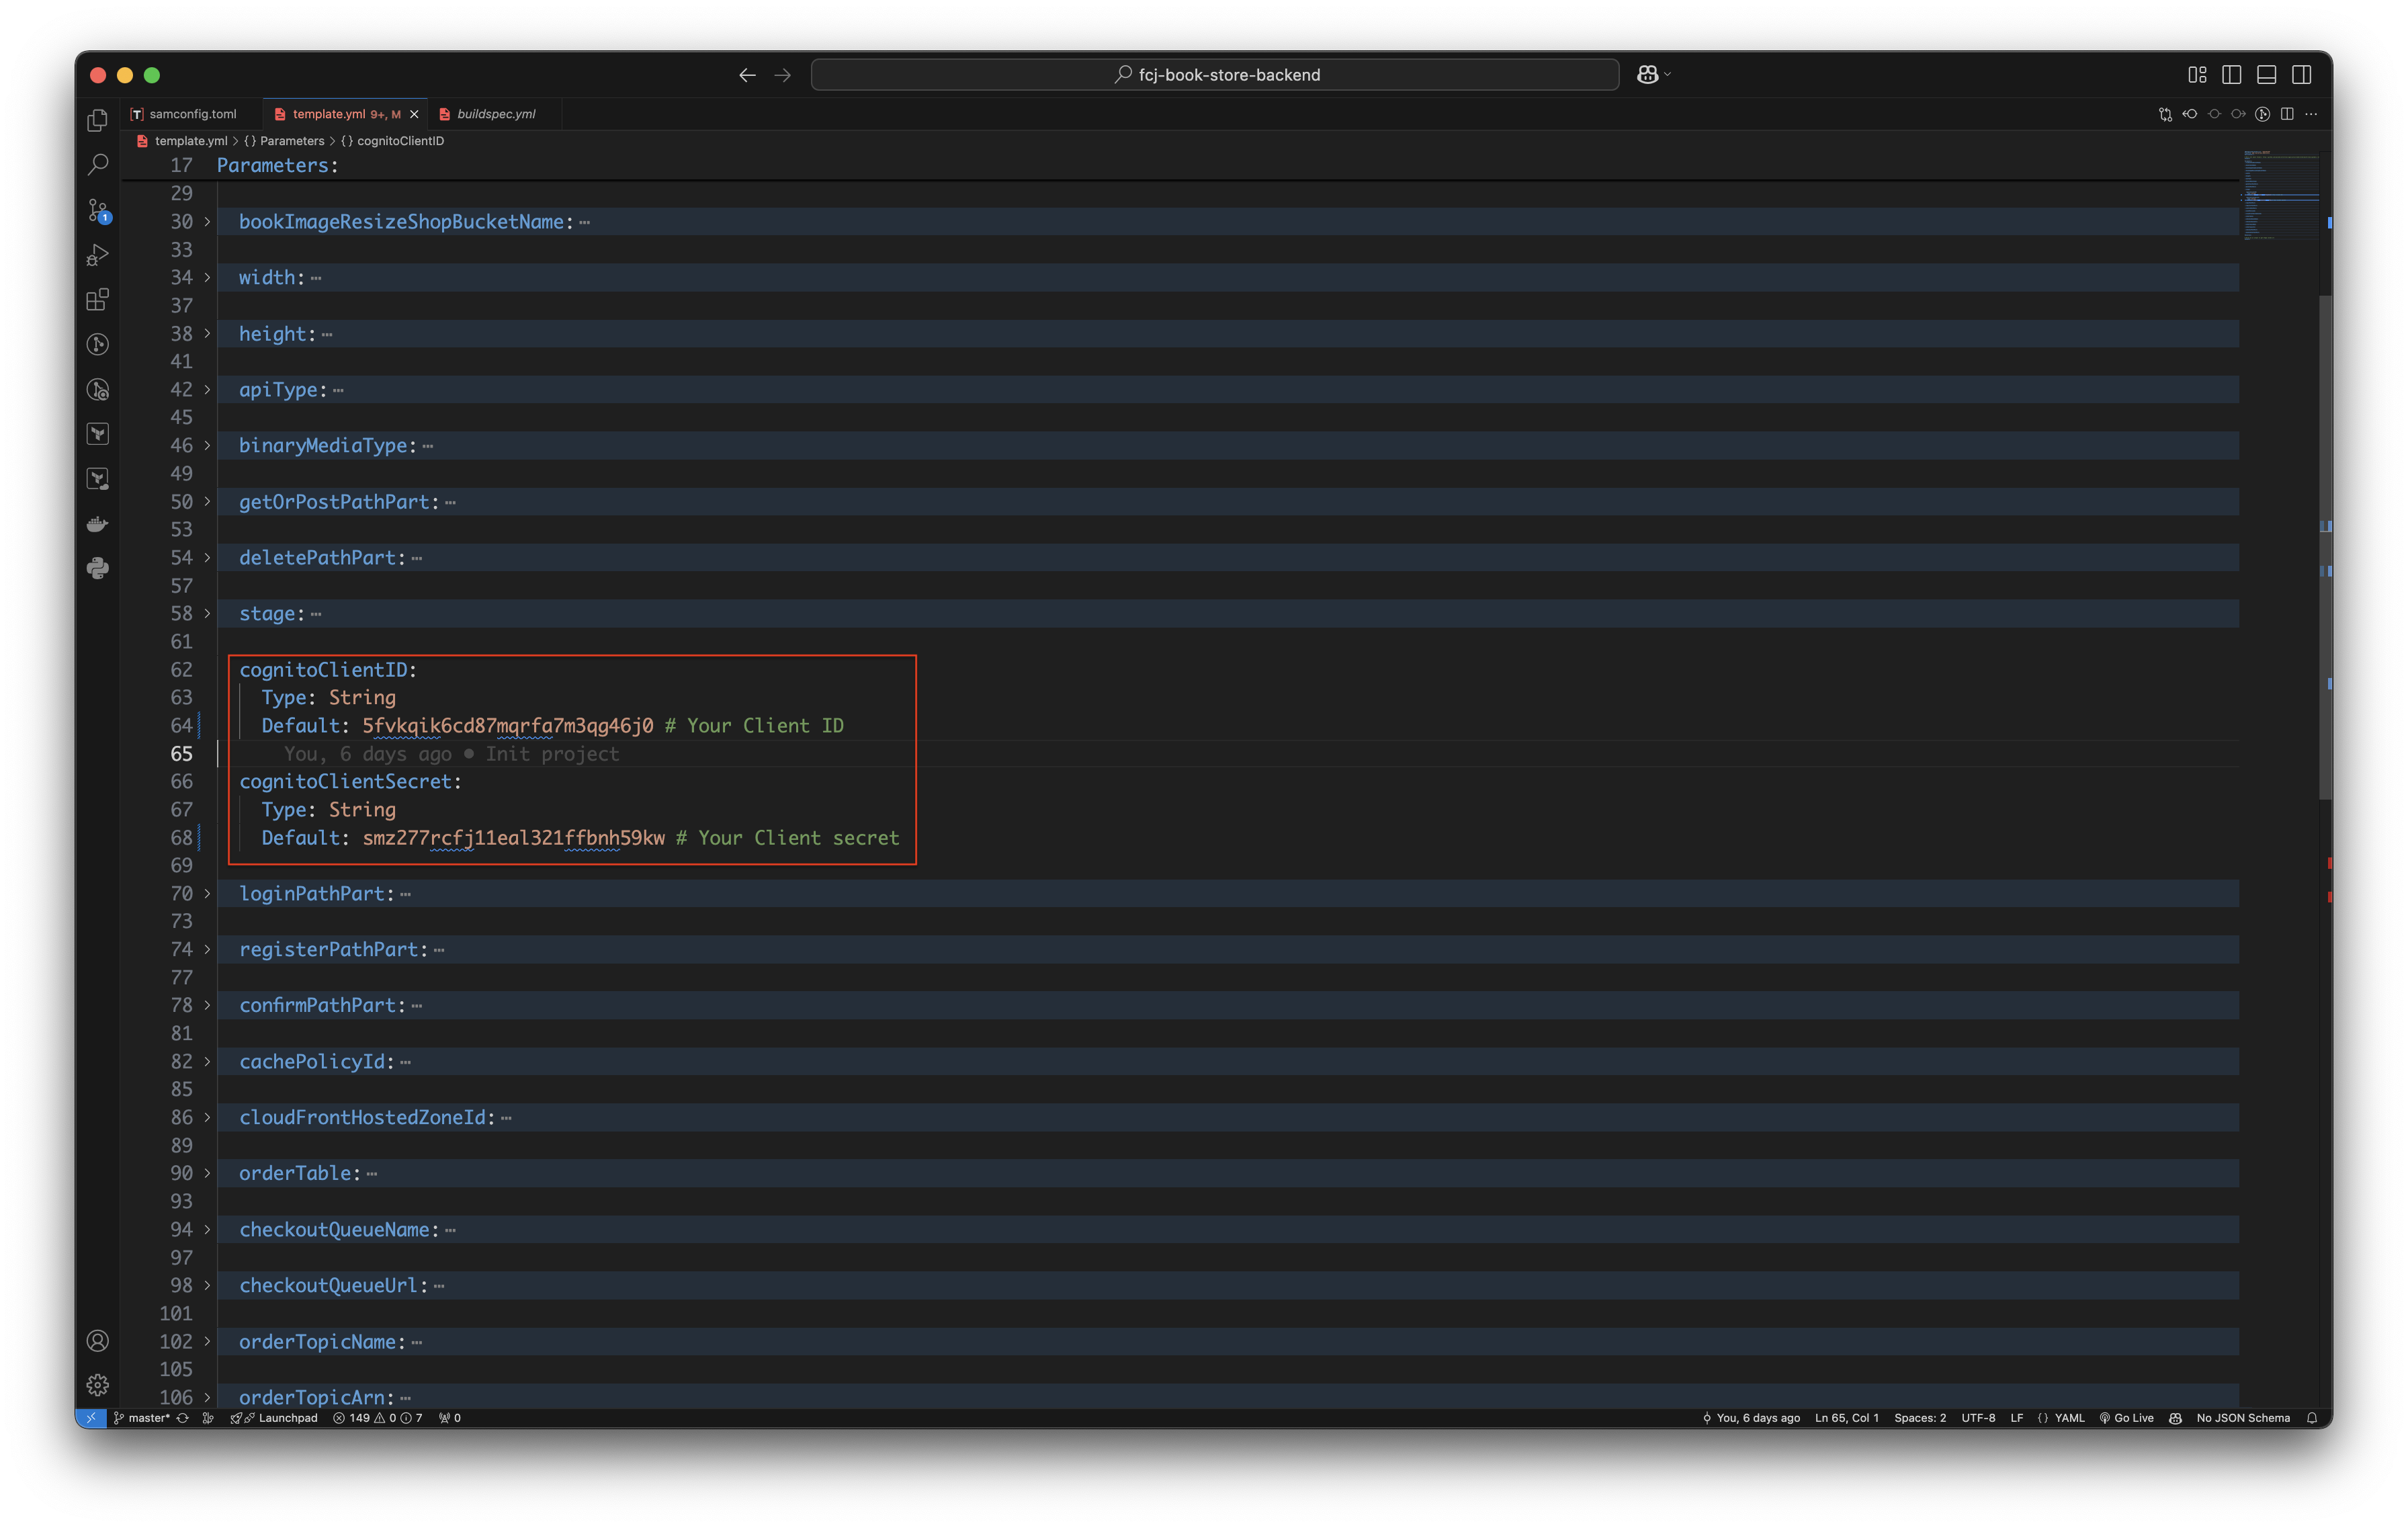
Task: Click the errors and warnings count
Action: (x=378, y=1418)
